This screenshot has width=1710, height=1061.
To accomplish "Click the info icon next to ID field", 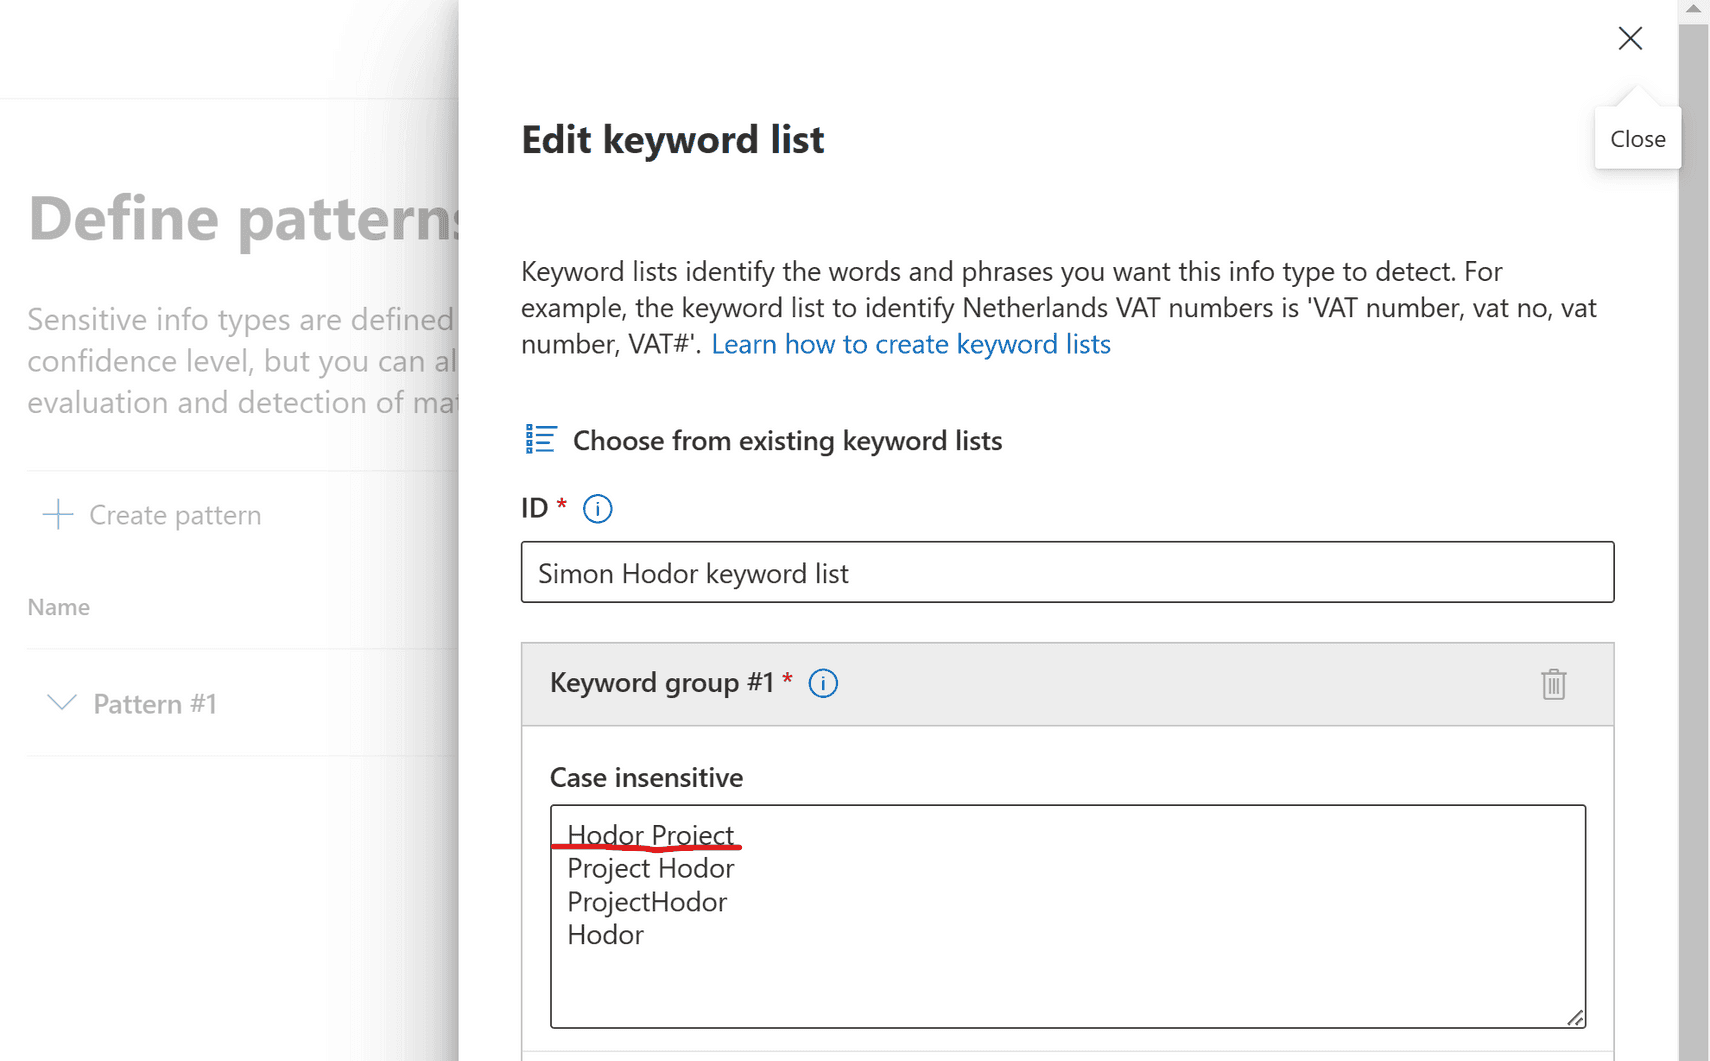I will [x=597, y=508].
